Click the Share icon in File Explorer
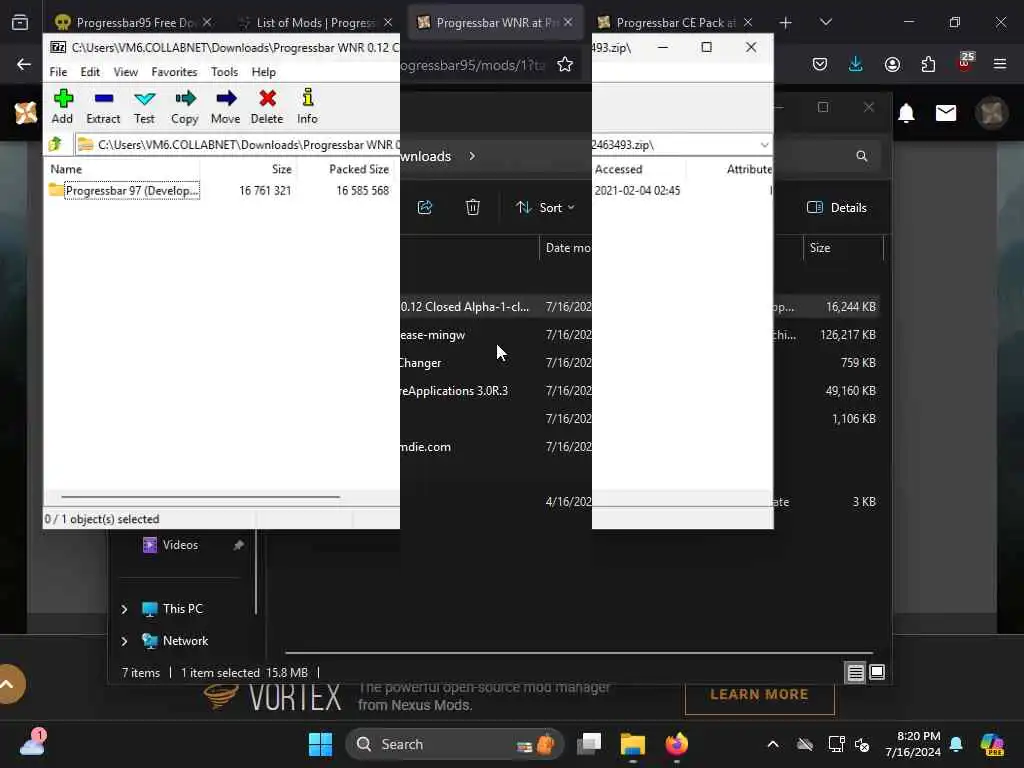The width and height of the screenshot is (1024, 768). [425, 207]
